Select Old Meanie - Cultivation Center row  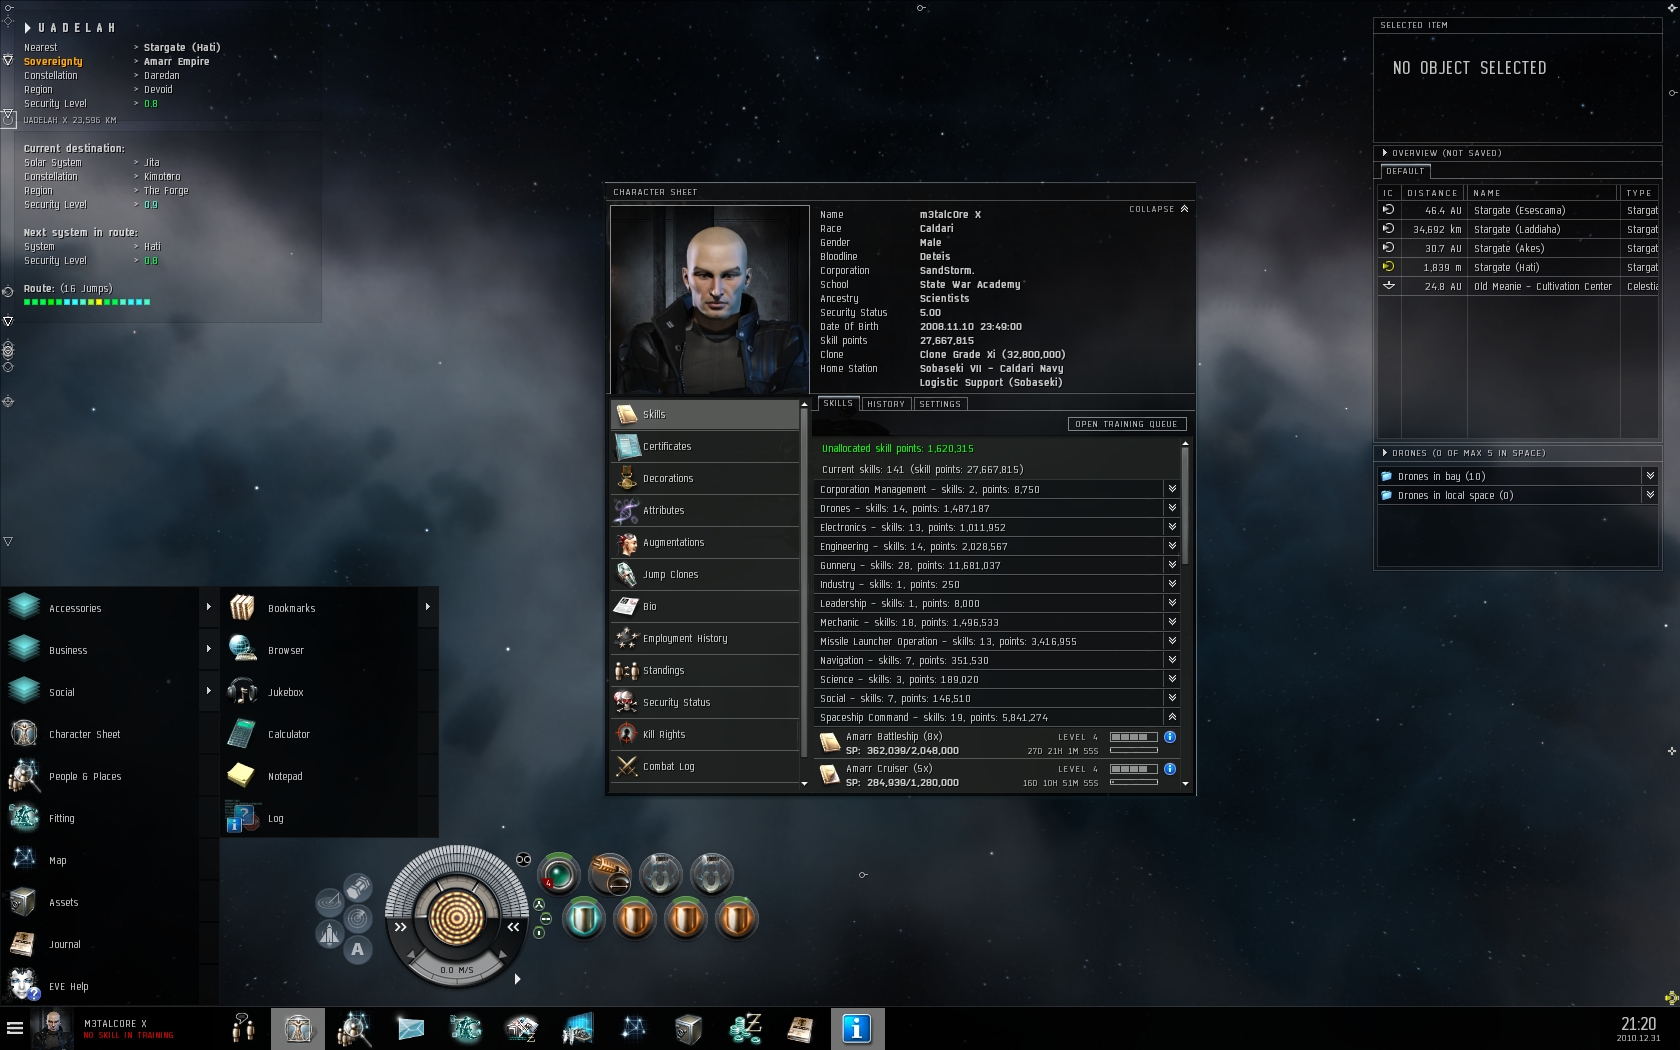[1518, 286]
